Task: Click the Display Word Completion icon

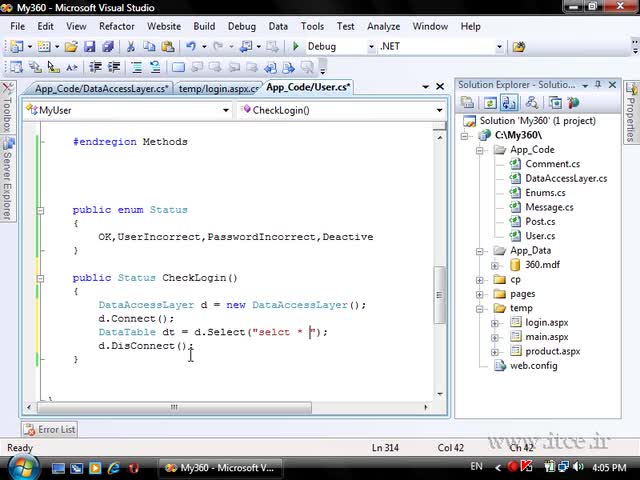Action: pyautogui.click(x=72, y=67)
